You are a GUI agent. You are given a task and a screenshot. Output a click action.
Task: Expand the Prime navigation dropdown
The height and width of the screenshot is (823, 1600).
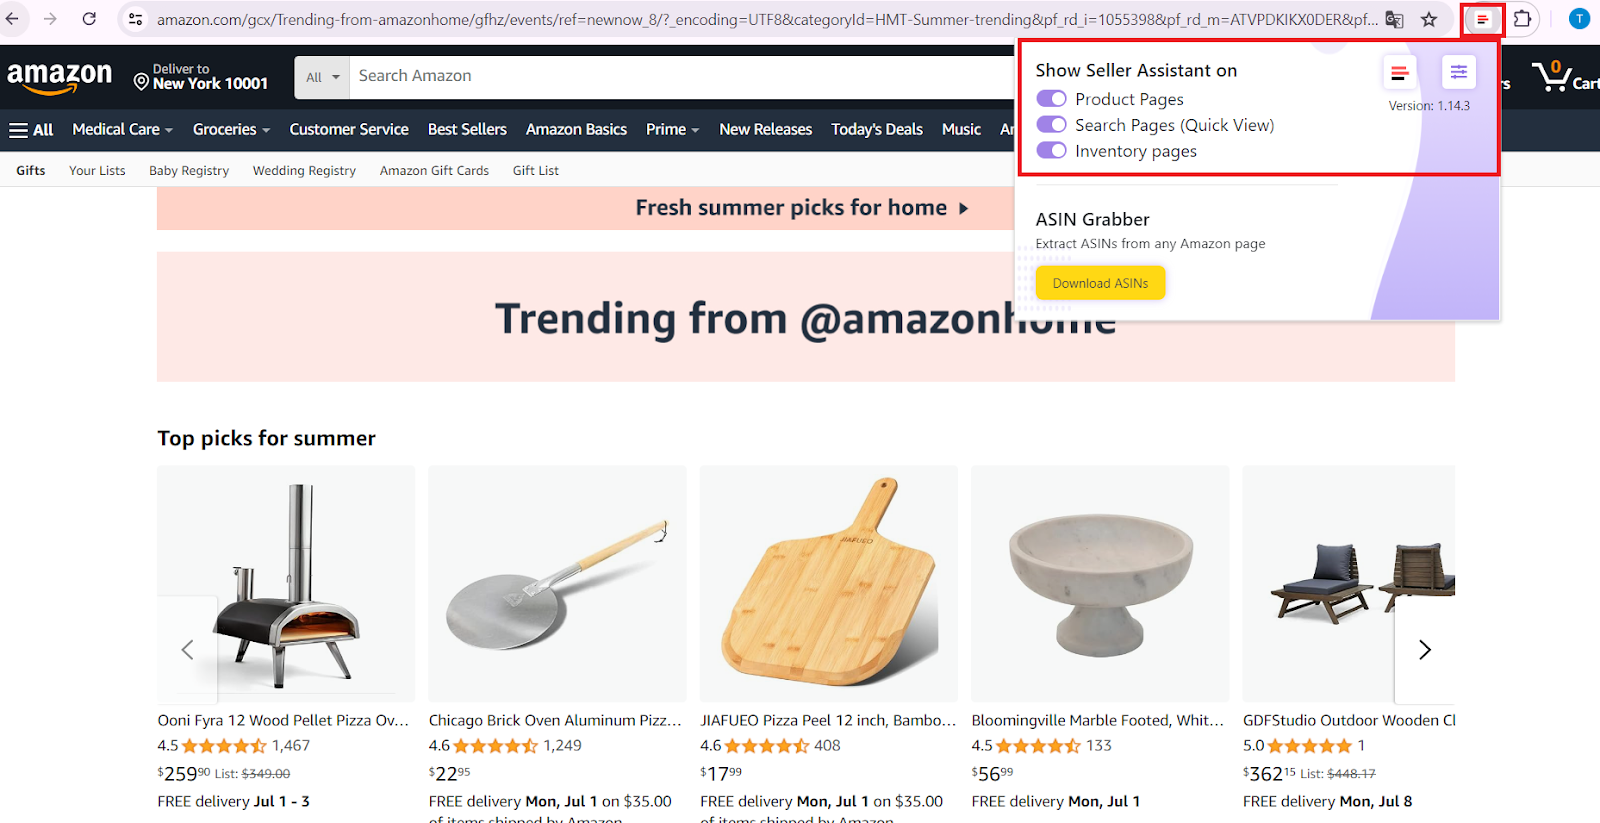point(671,129)
